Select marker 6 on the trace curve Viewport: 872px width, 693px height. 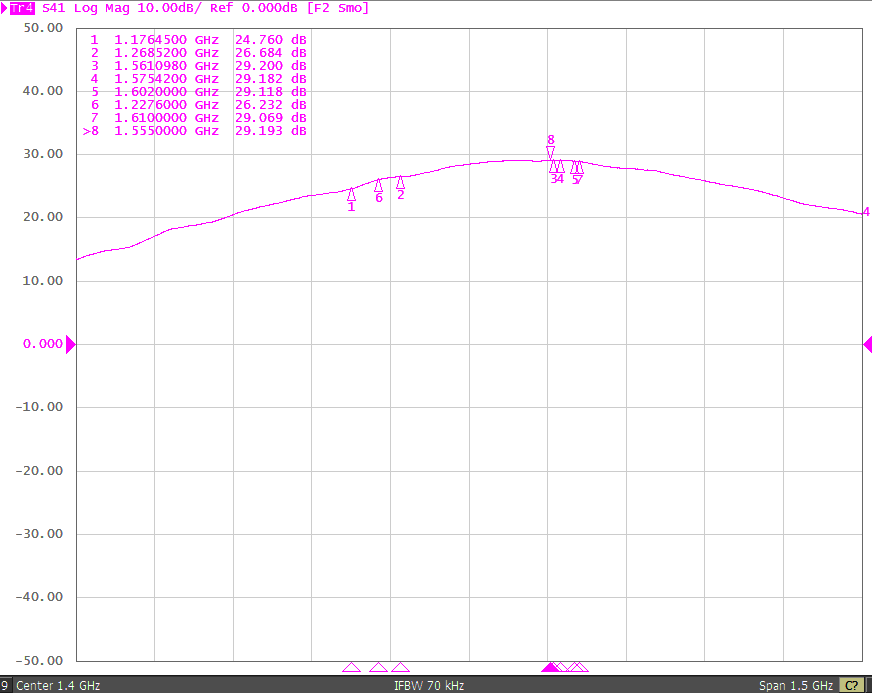coord(378,185)
